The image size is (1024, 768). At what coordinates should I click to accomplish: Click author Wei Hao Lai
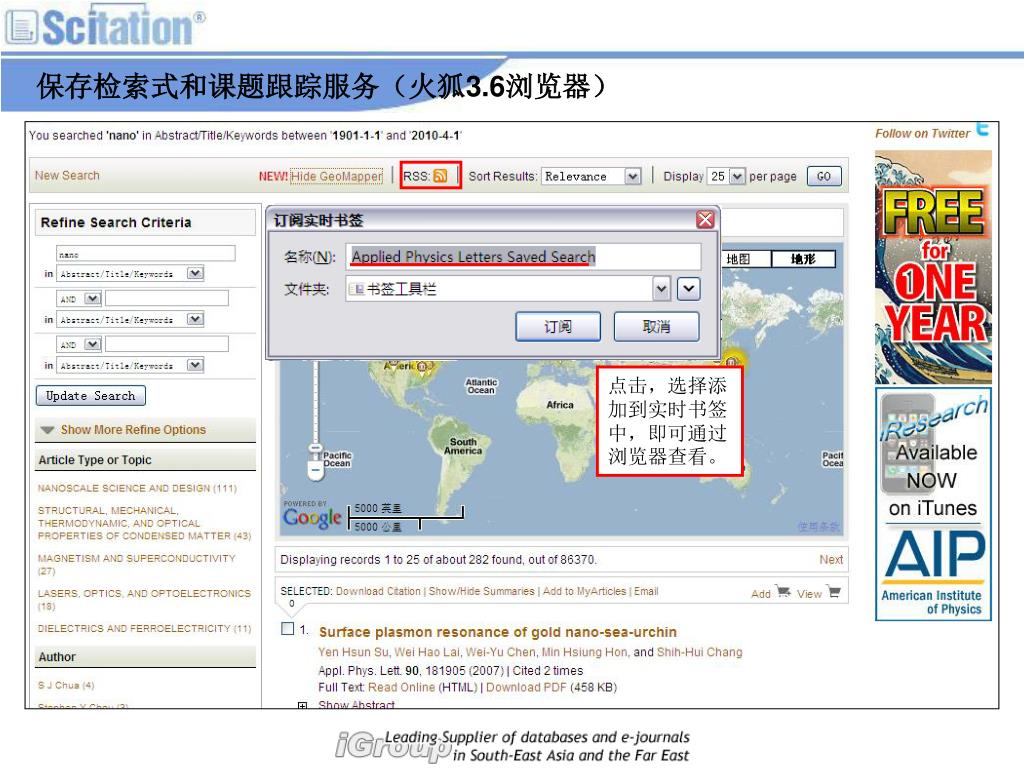pos(430,652)
